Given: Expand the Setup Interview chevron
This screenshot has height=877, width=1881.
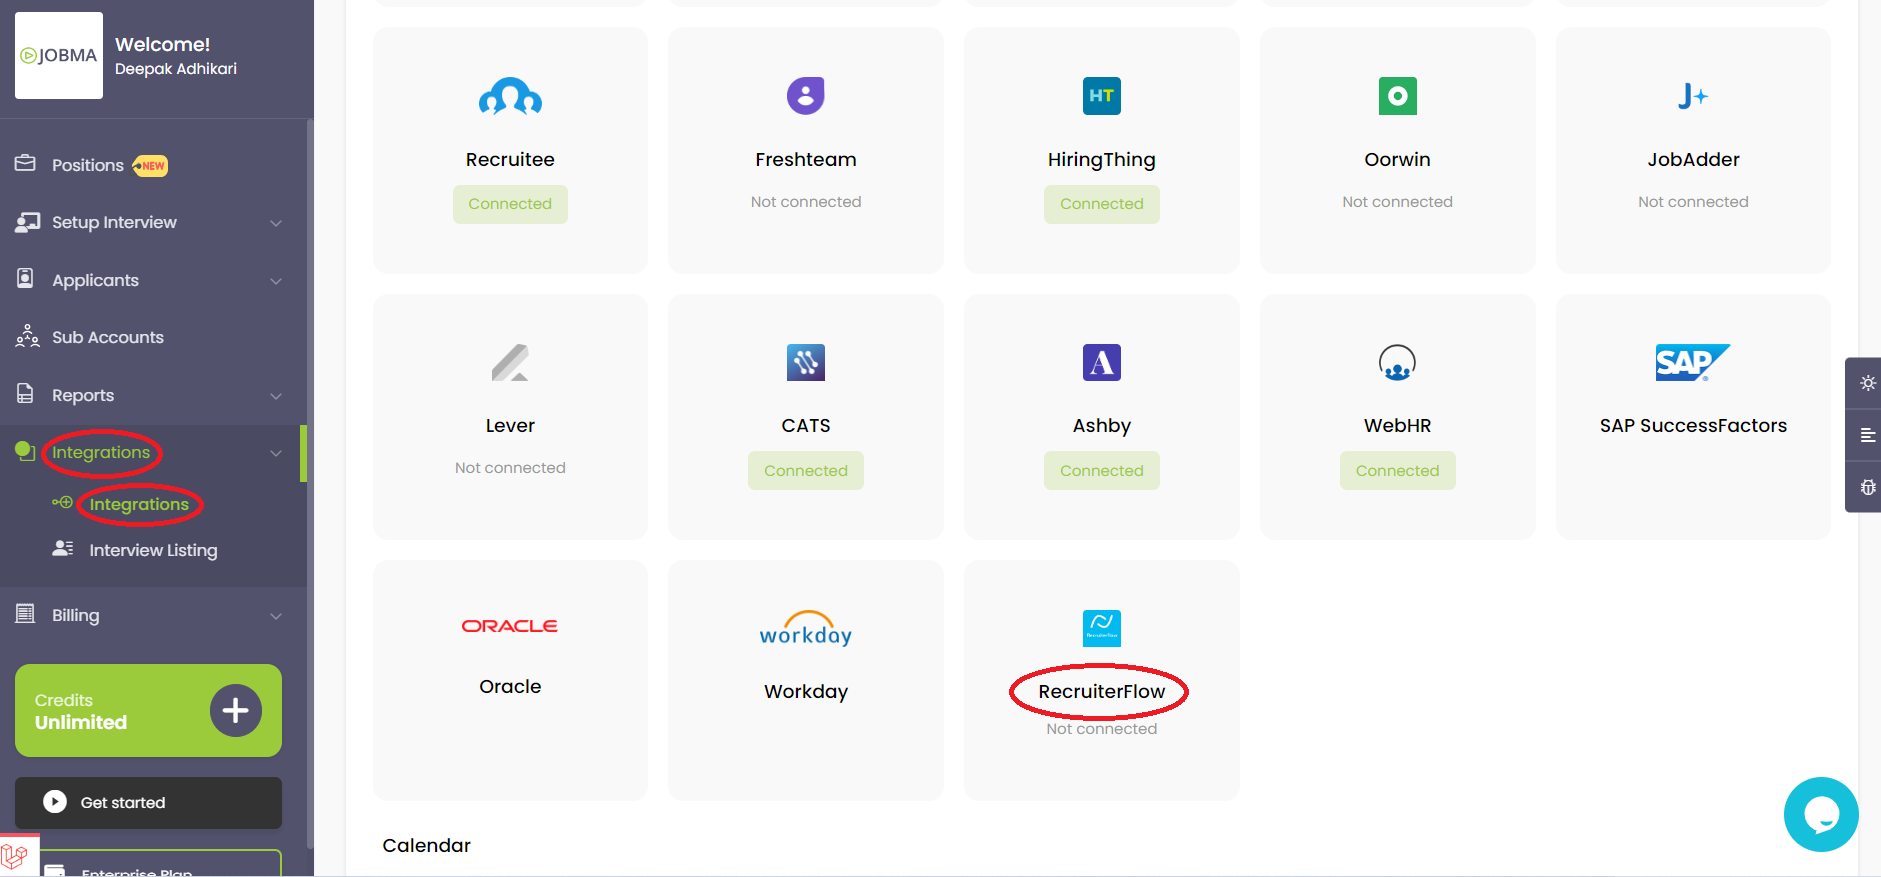Looking at the screenshot, I should [x=276, y=223].
